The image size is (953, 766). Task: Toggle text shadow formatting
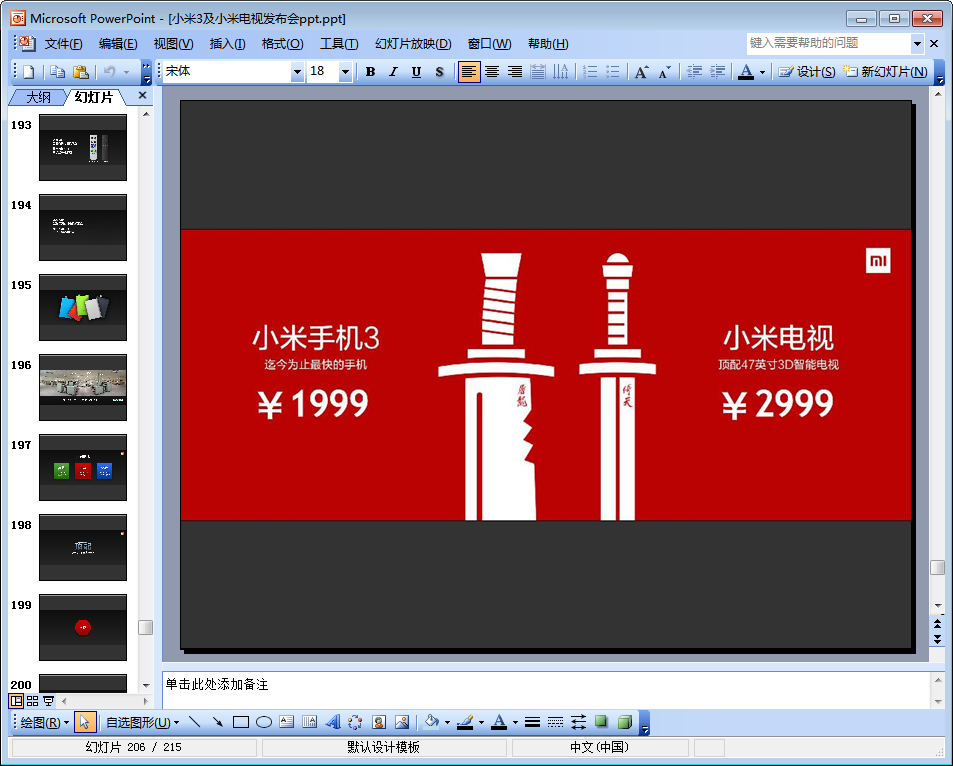439,72
